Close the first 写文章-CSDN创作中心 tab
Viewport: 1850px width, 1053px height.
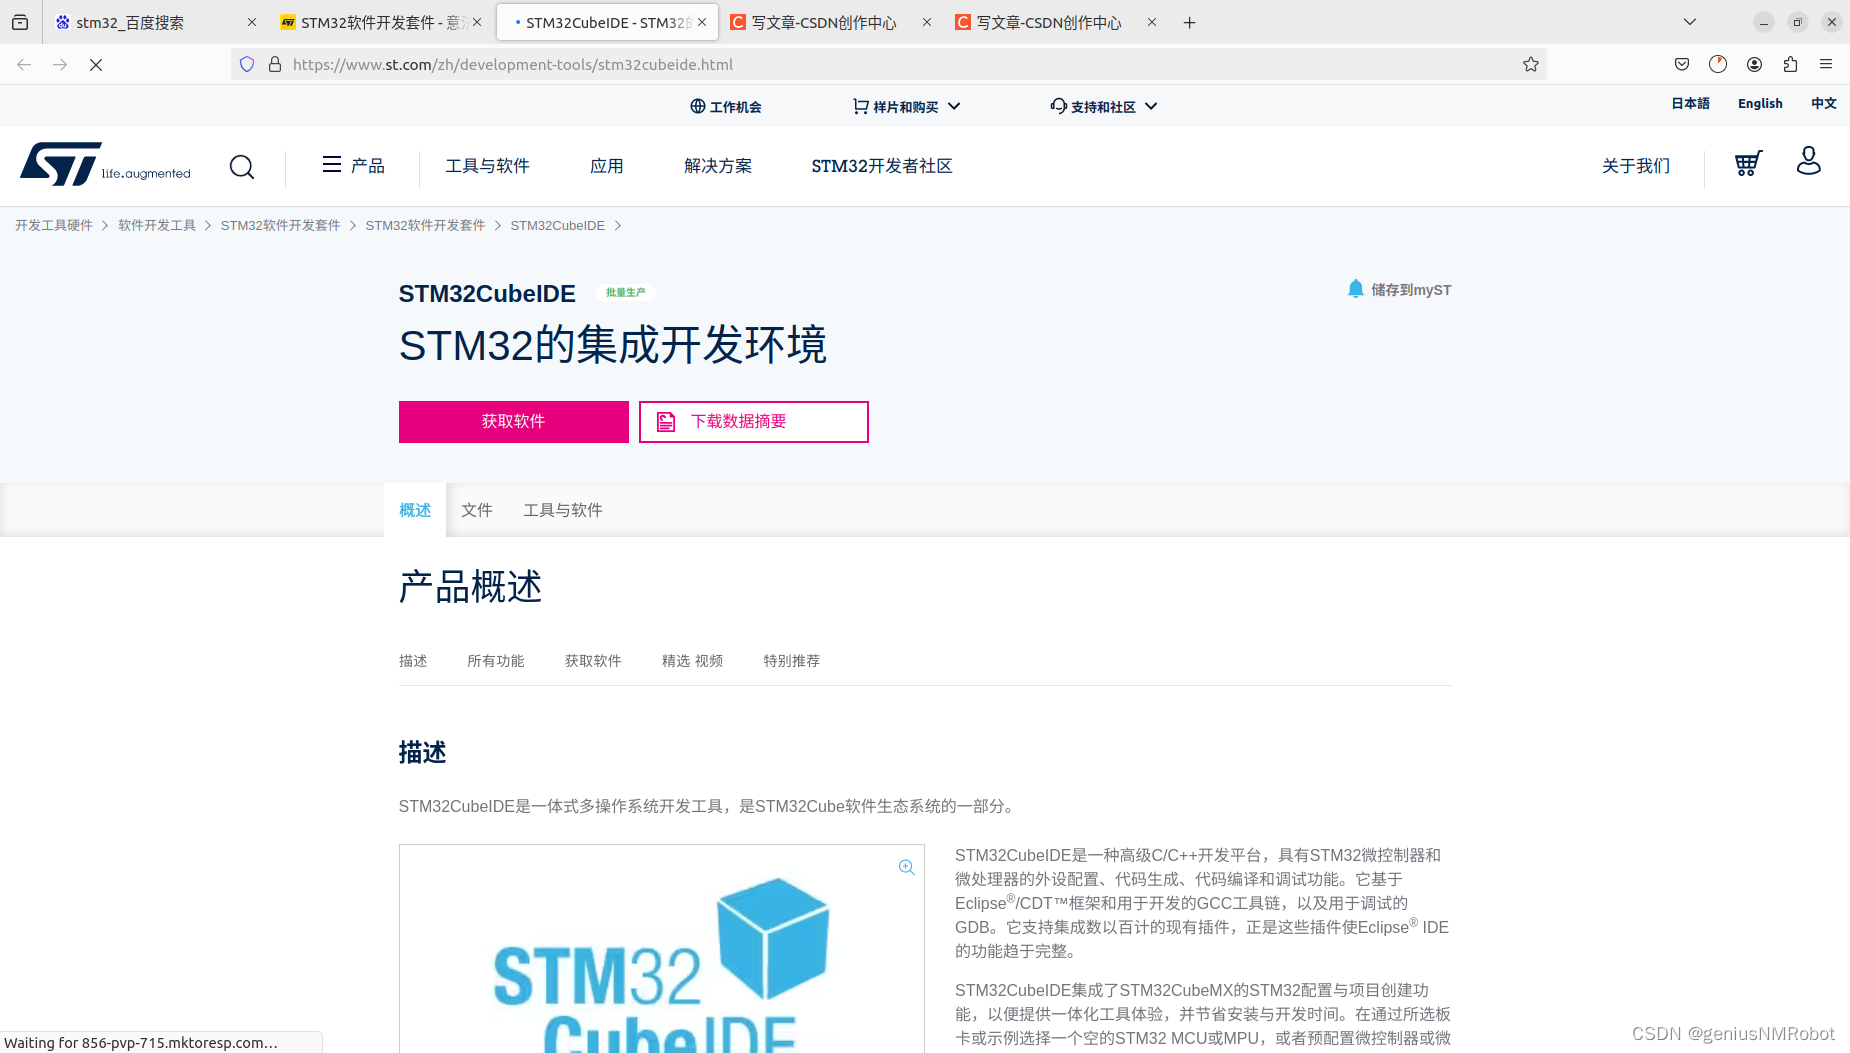pyautogui.click(x=927, y=22)
